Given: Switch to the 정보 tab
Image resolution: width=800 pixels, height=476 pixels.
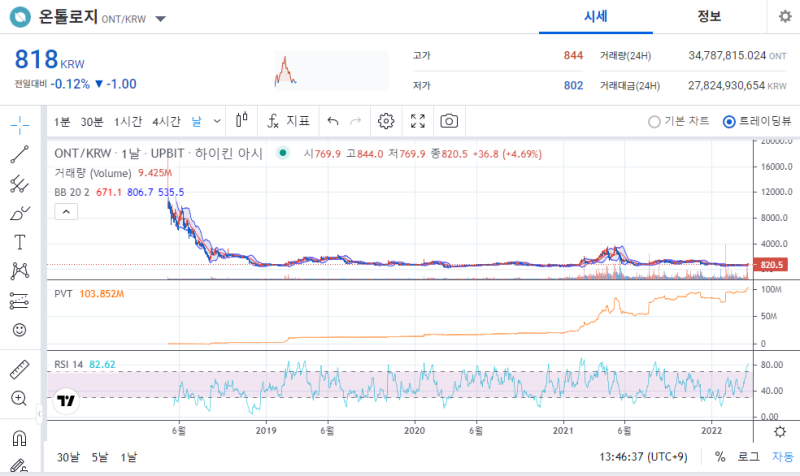Looking at the screenshot, I should coord(709,17).
